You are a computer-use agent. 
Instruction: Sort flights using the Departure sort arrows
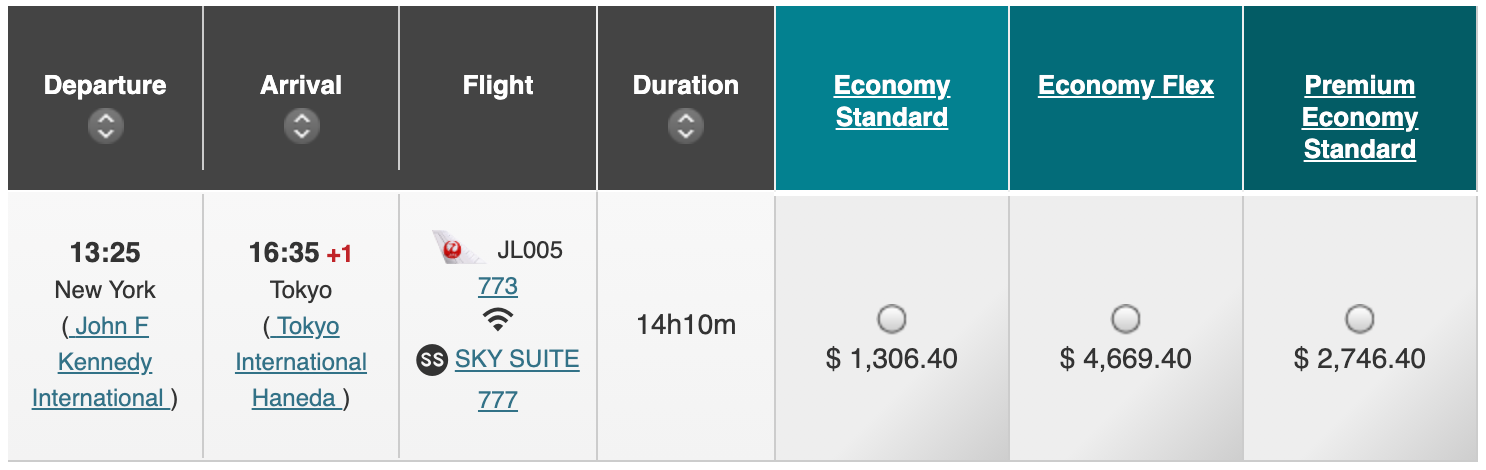tap(105, 127)
